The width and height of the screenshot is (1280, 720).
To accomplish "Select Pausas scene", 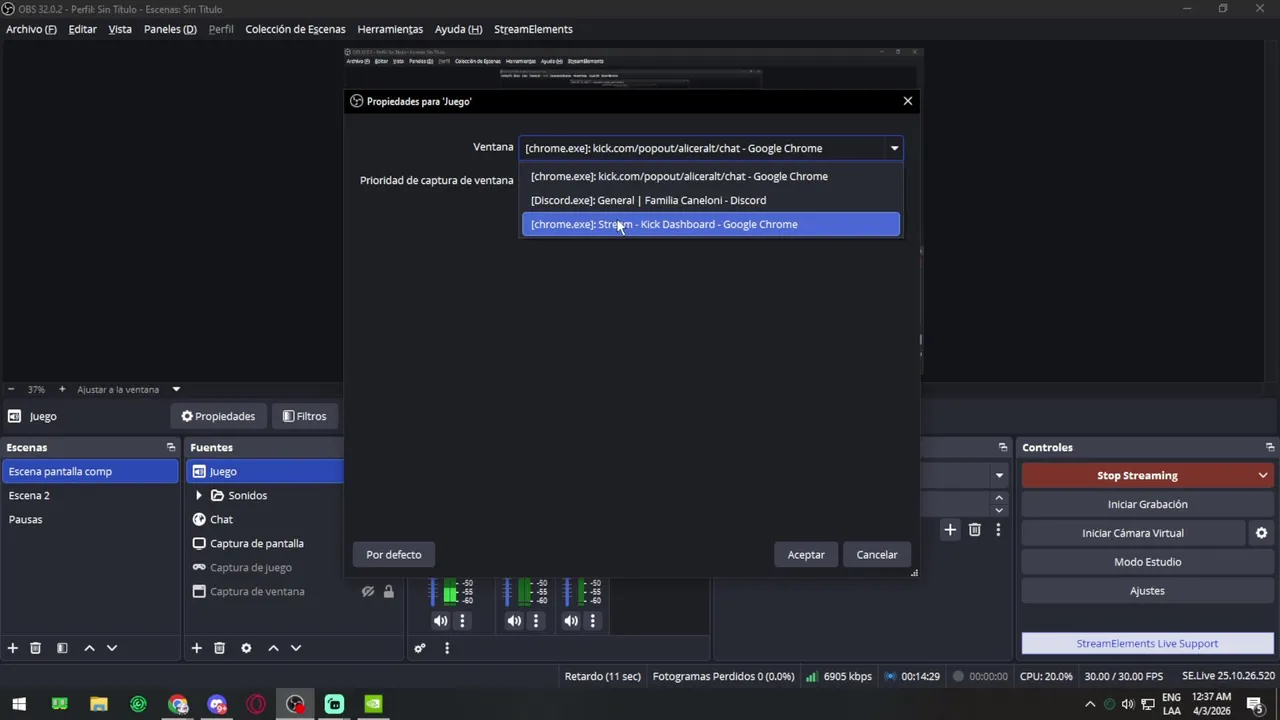I will point(90,519).
